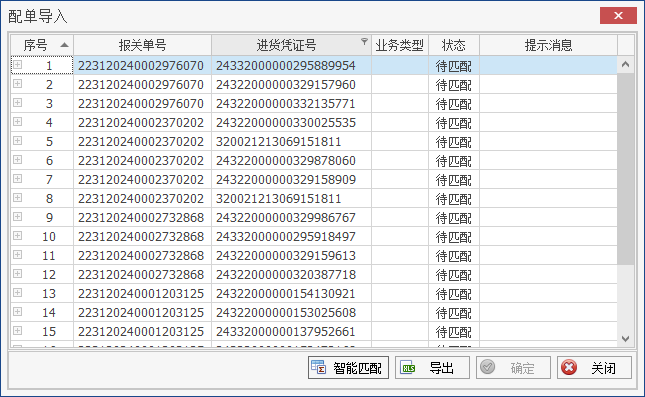645x397 pixels.
Task: Select row 5 voucher 32002121306915​1811
Action: tap(291, 142)
